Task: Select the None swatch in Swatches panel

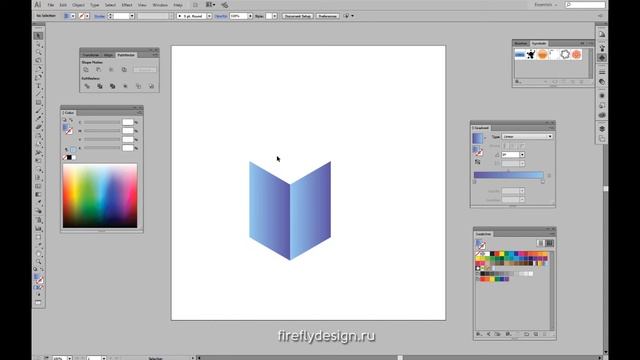Action: 478,253
